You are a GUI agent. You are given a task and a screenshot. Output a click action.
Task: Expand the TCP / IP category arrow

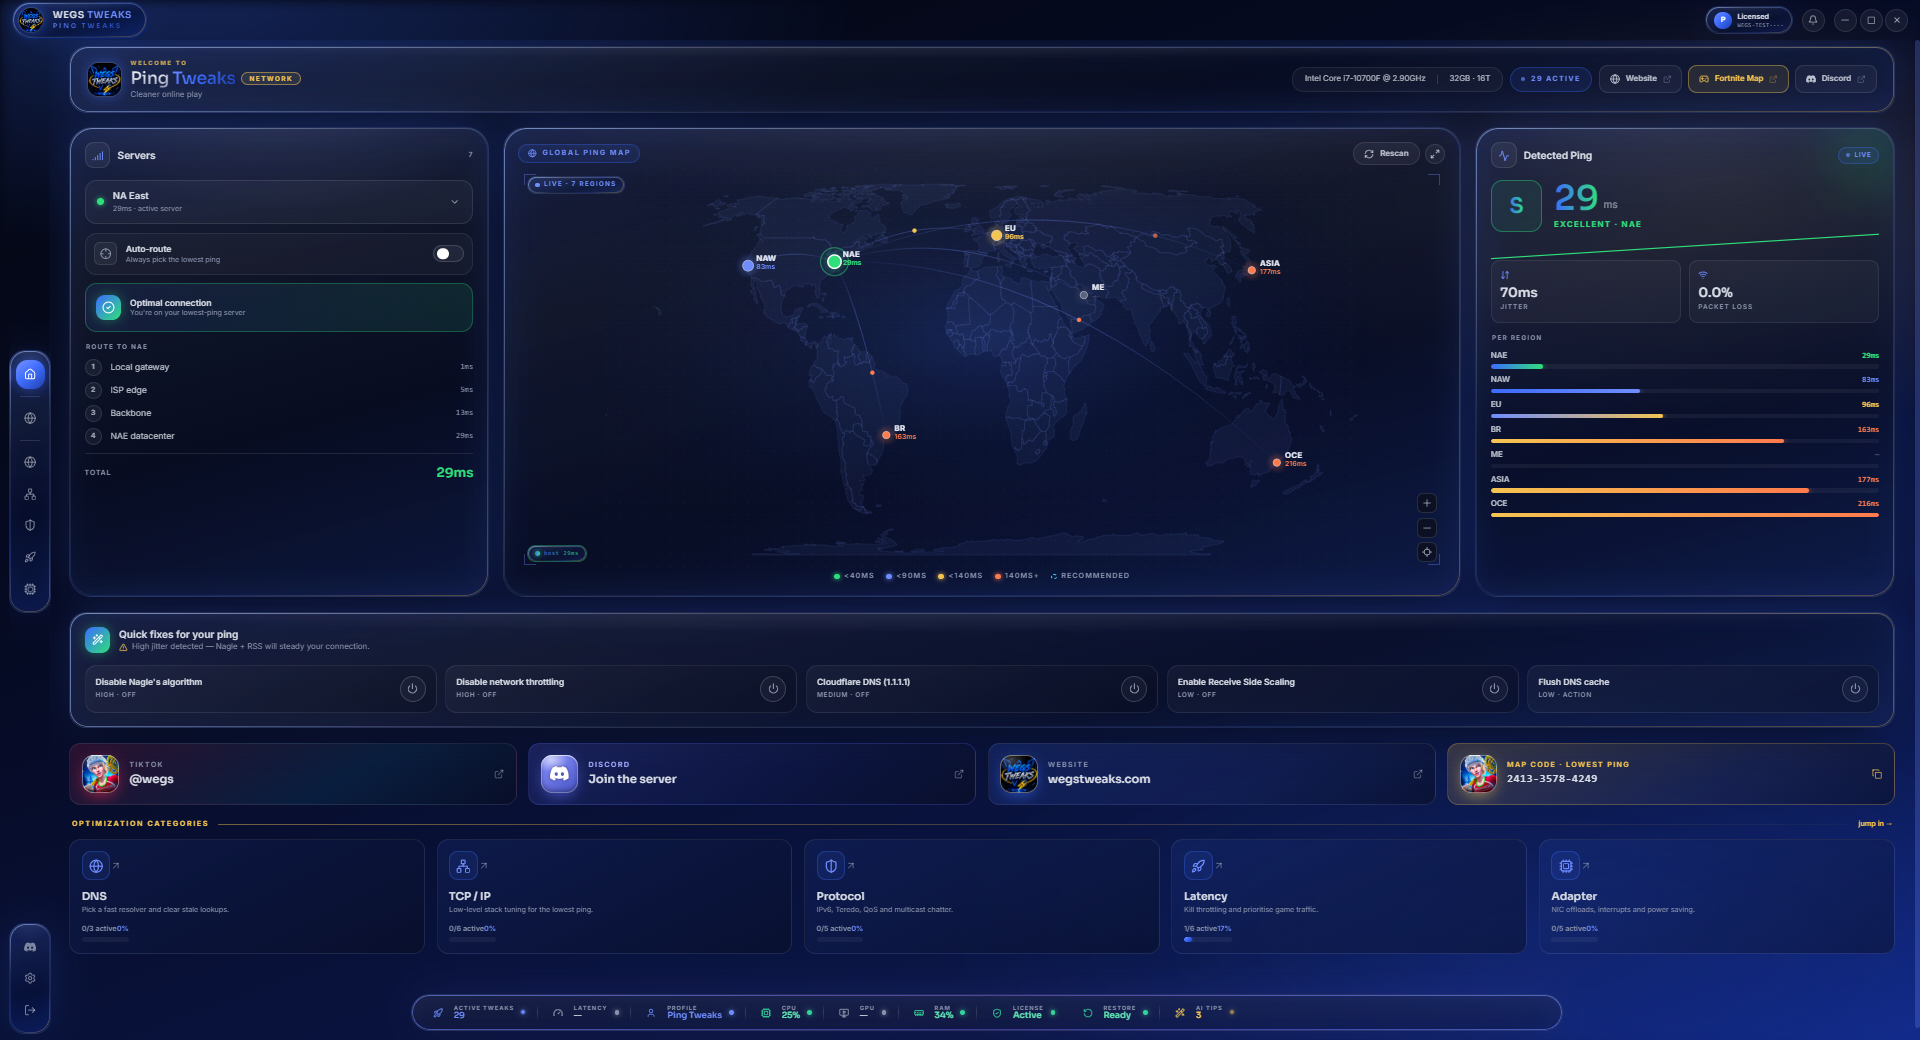pos(484,866)
